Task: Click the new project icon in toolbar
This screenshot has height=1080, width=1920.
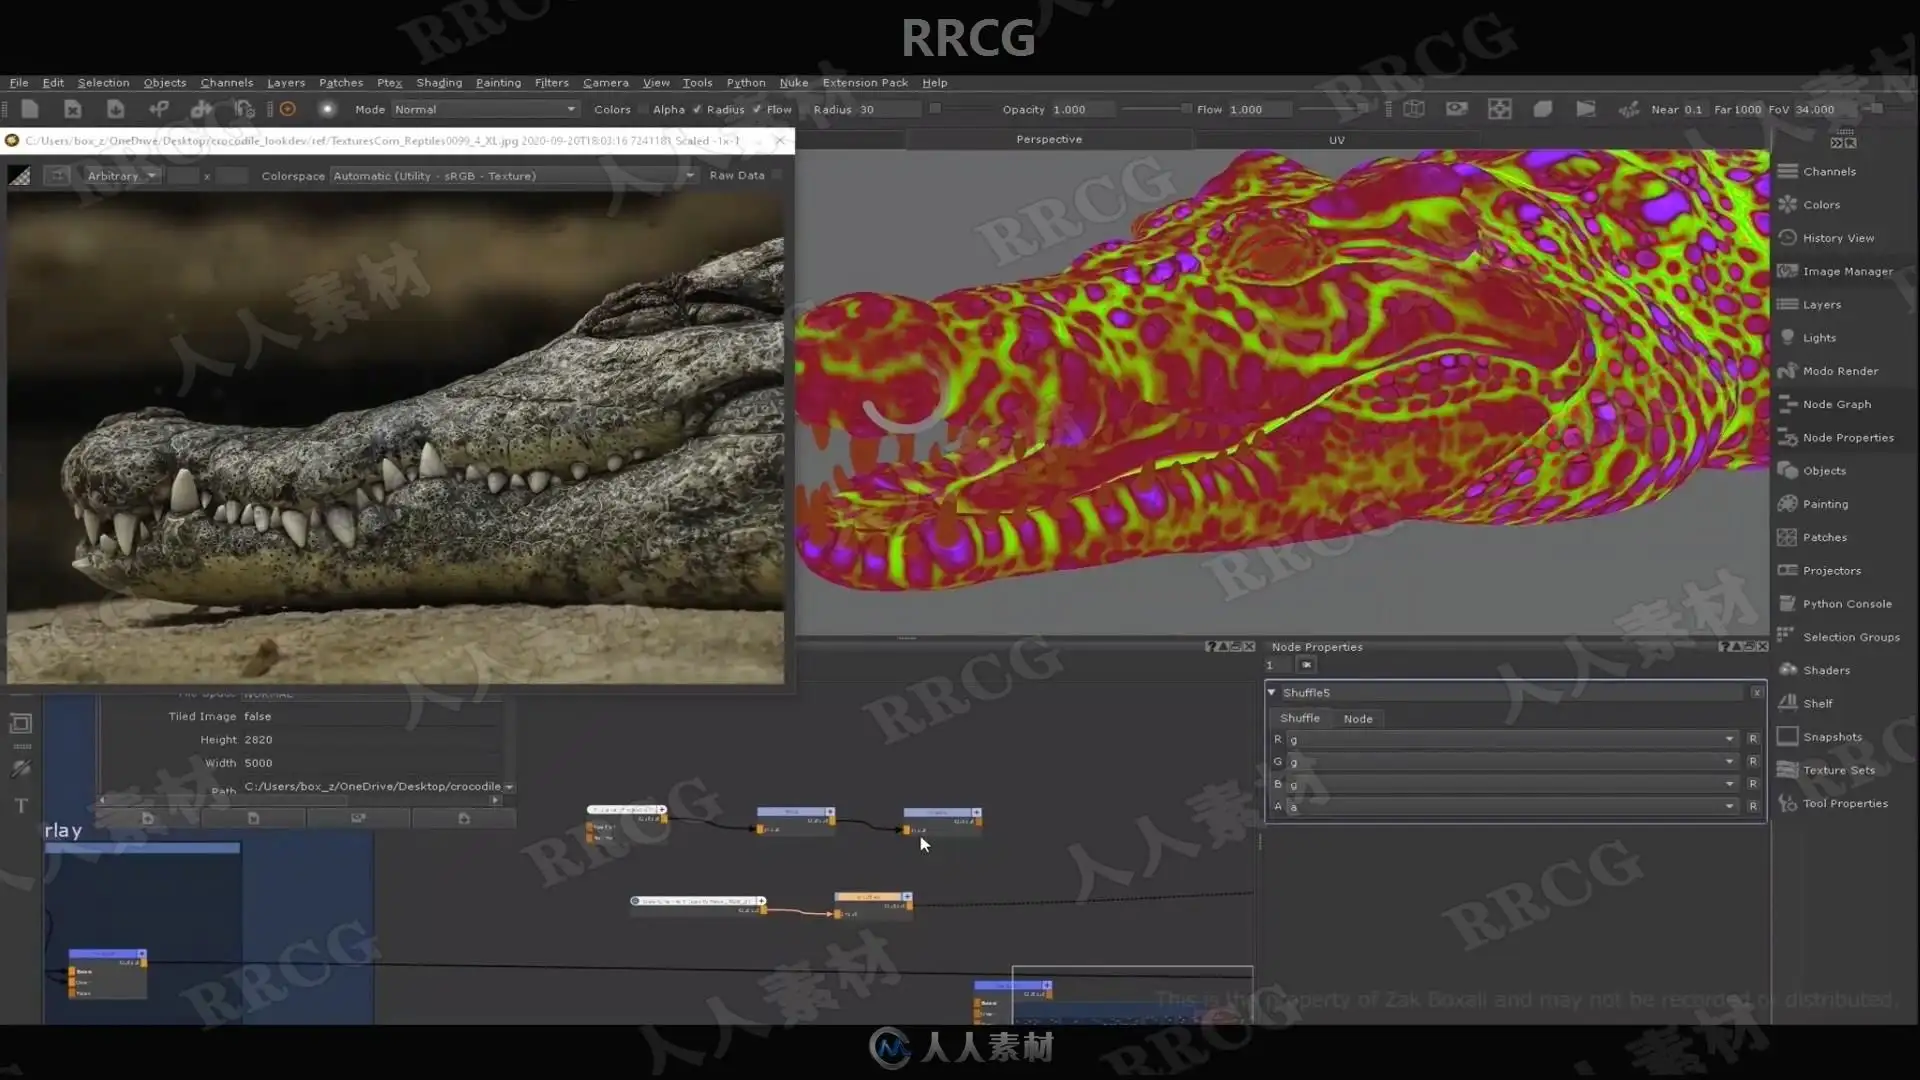Action: click(29, 109)
